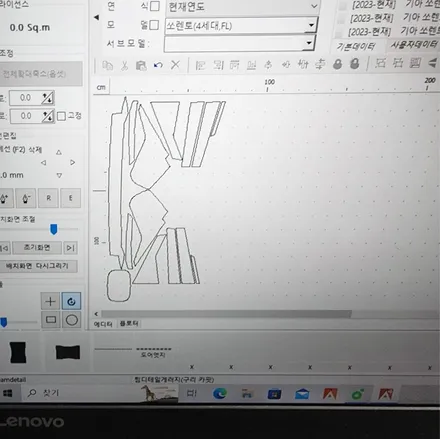Click the X delete icon in toolbar

point(175,65)
